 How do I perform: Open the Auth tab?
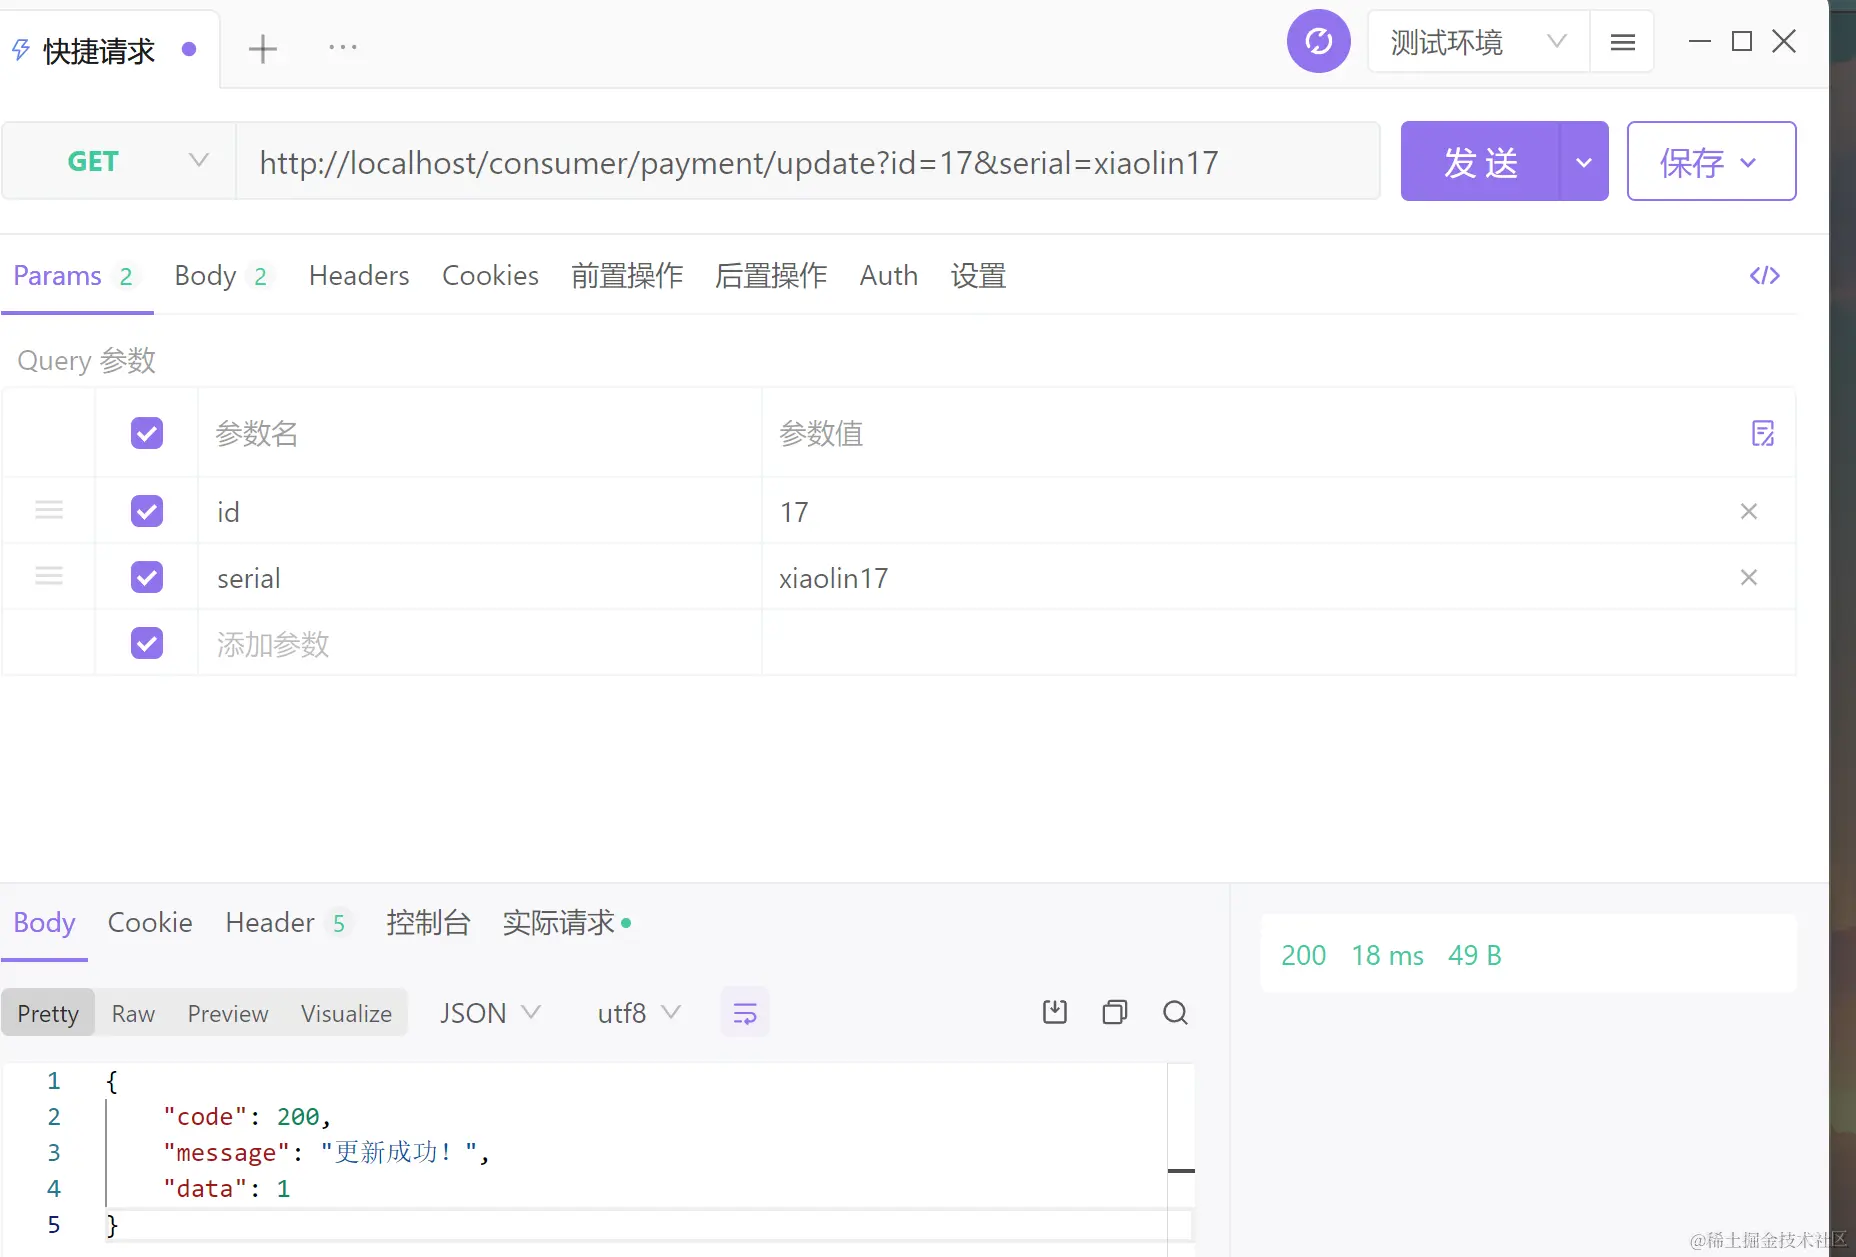tap(888, 276)
